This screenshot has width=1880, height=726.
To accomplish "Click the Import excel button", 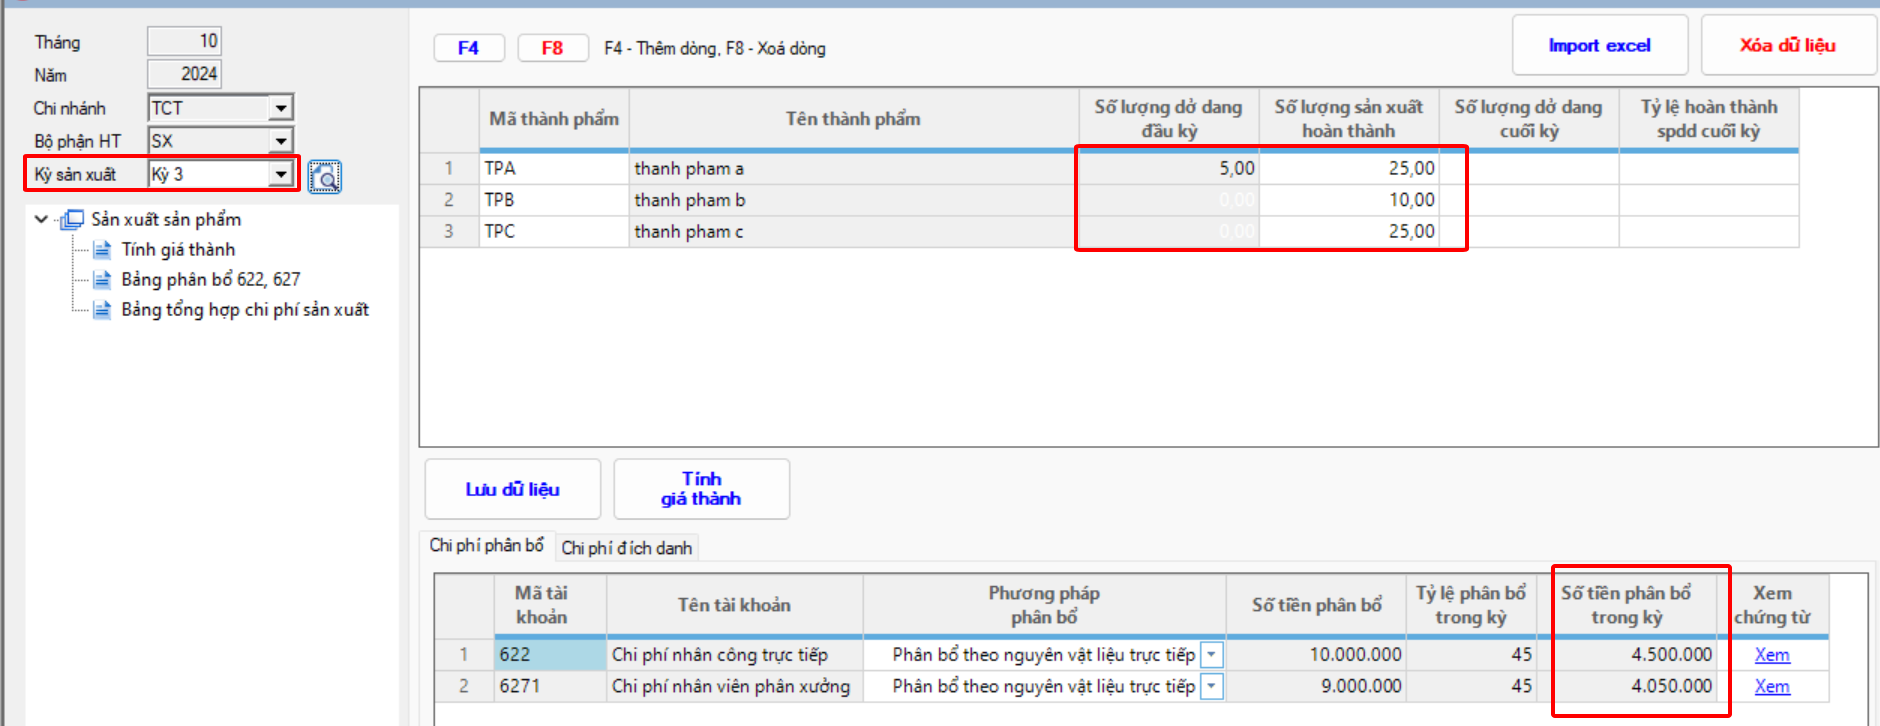I will [x=1599, y=46].
